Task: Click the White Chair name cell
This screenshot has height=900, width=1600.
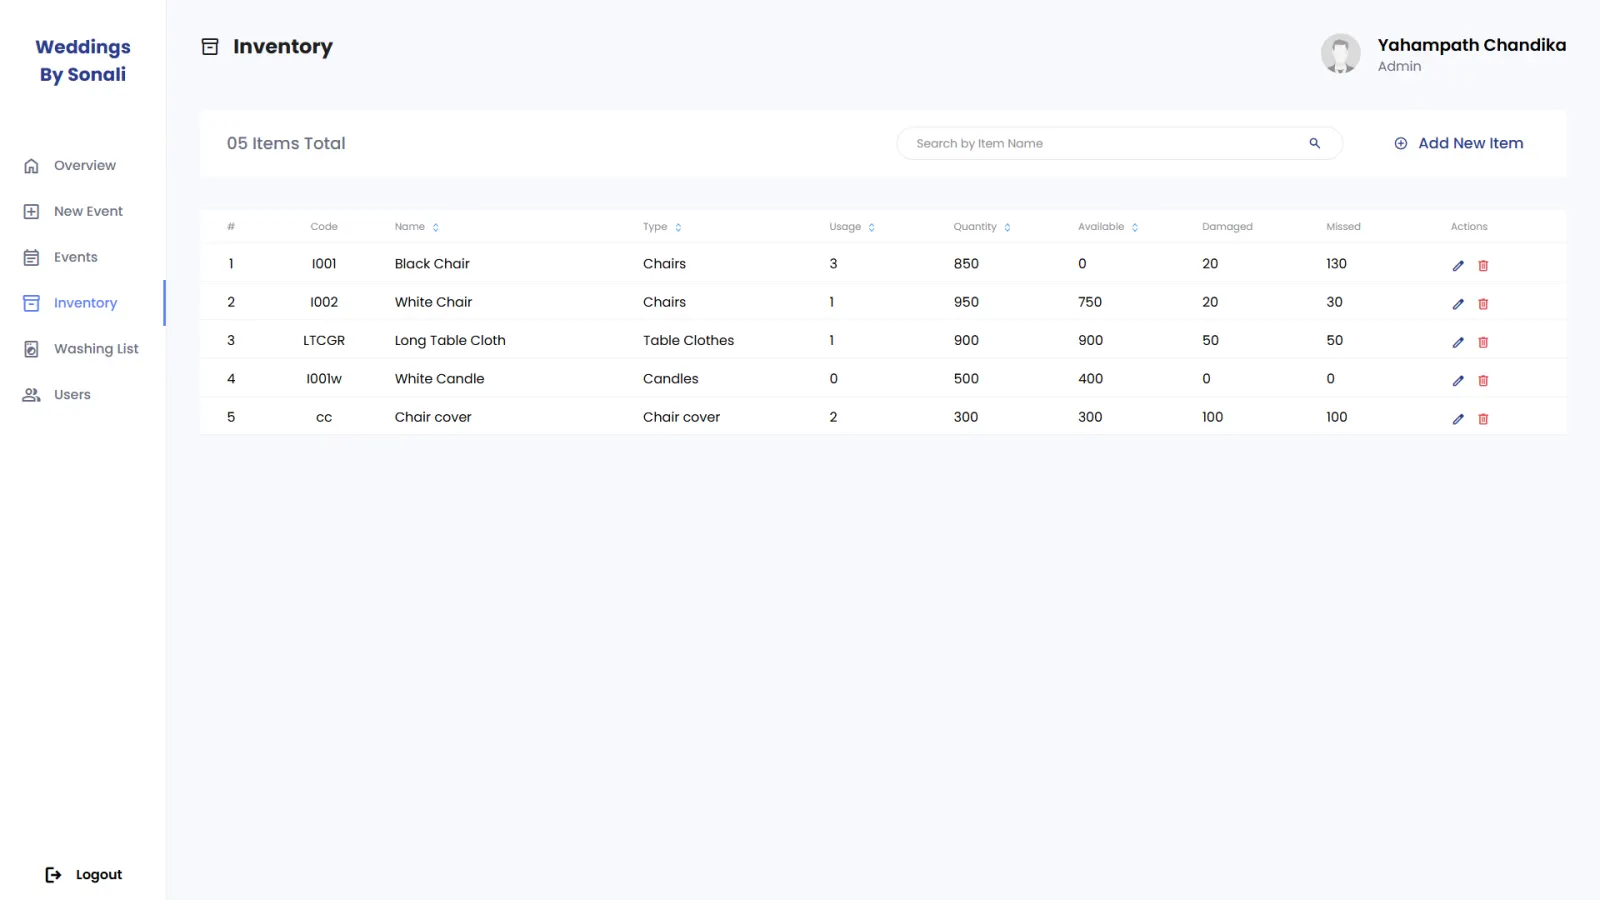Action: (433, 302)
